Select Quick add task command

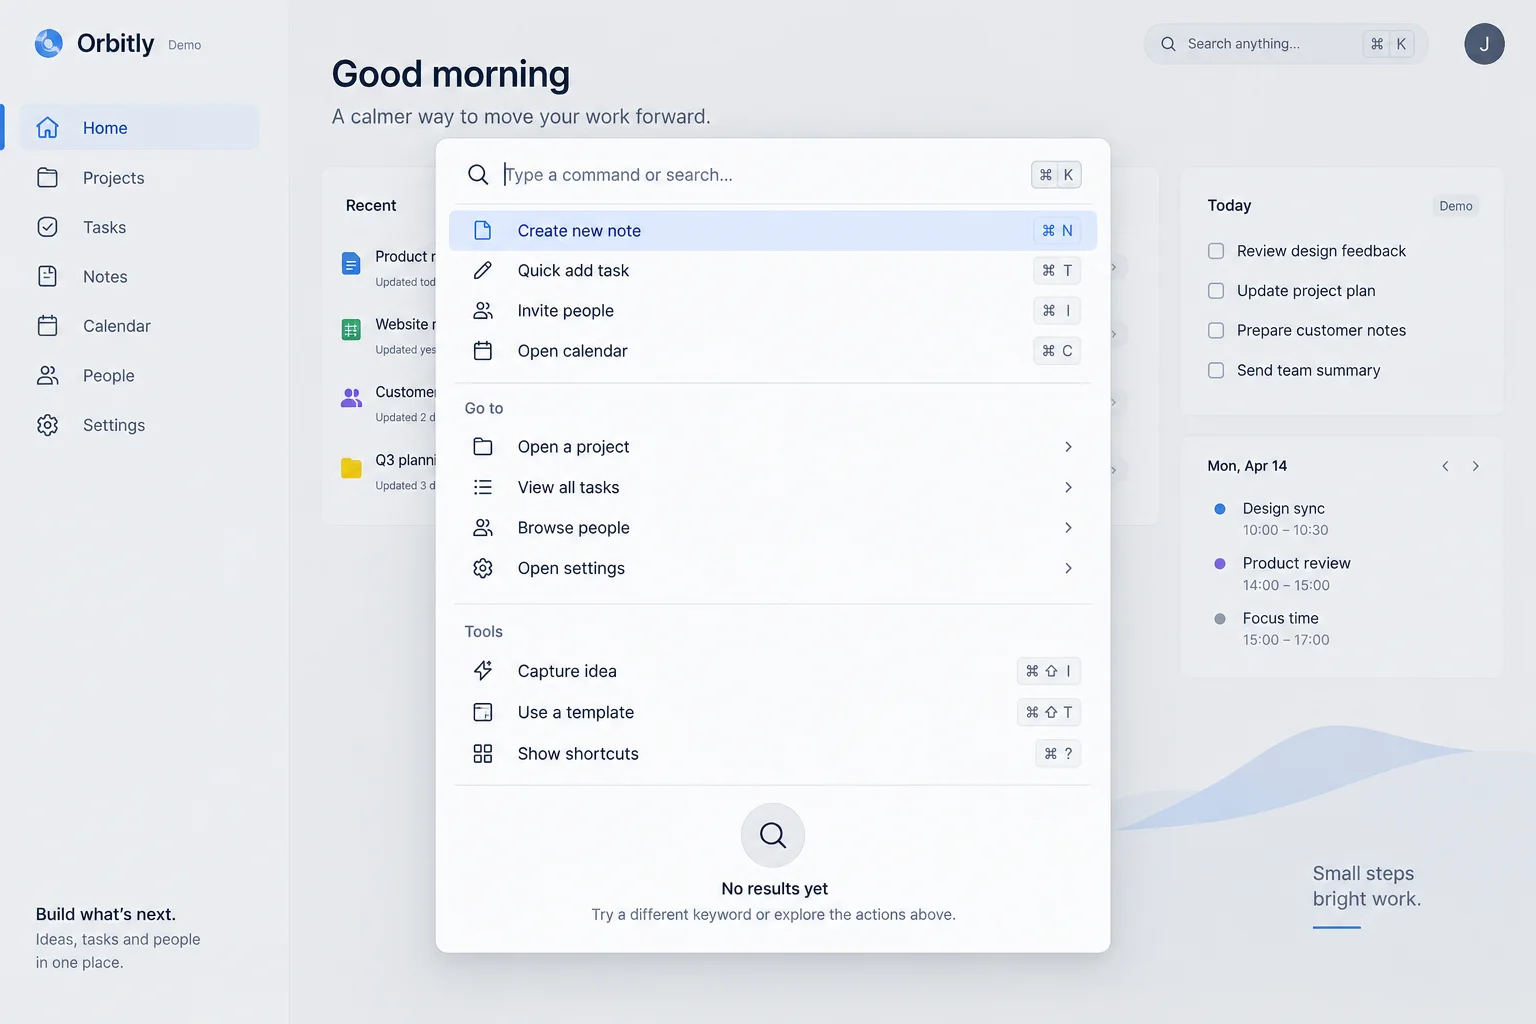[x=773, y=270]
